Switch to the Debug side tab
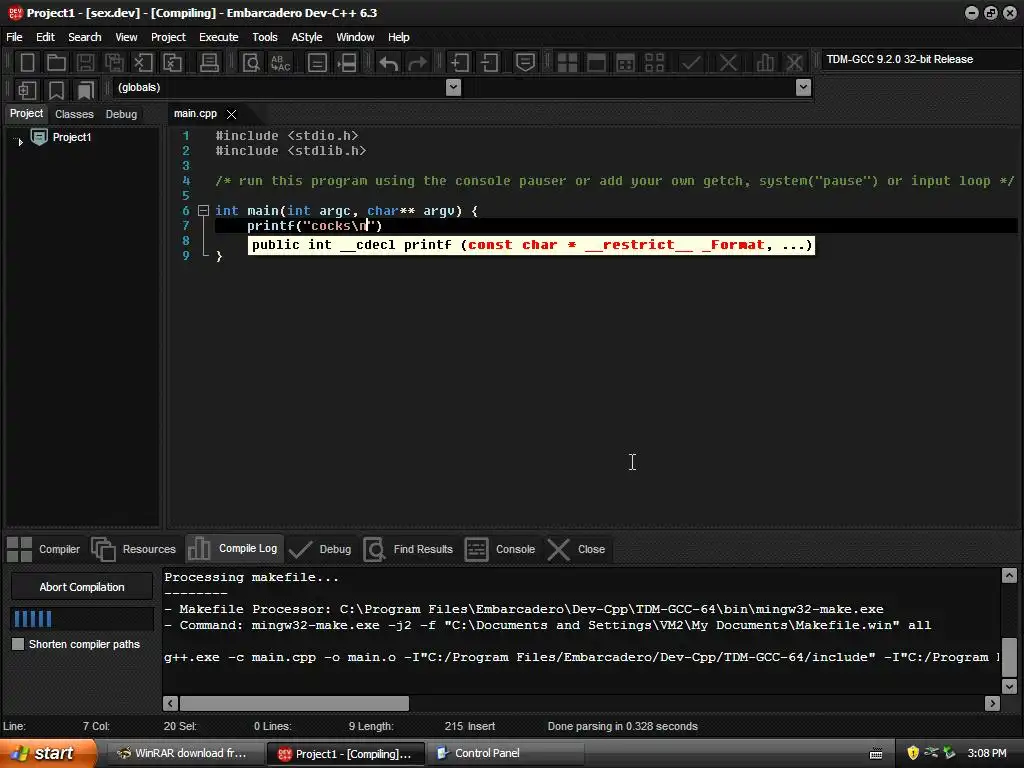The width and height of the screenshot is (1024, 768). [121, 114]
